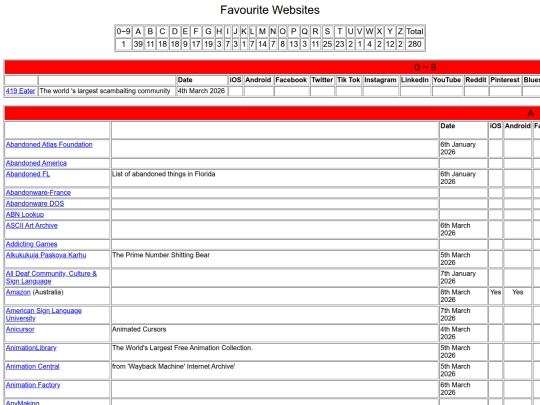Screen dimensions: 540x405
Task: Click world's largest scambaiting community text
Action: coord(105,91)
